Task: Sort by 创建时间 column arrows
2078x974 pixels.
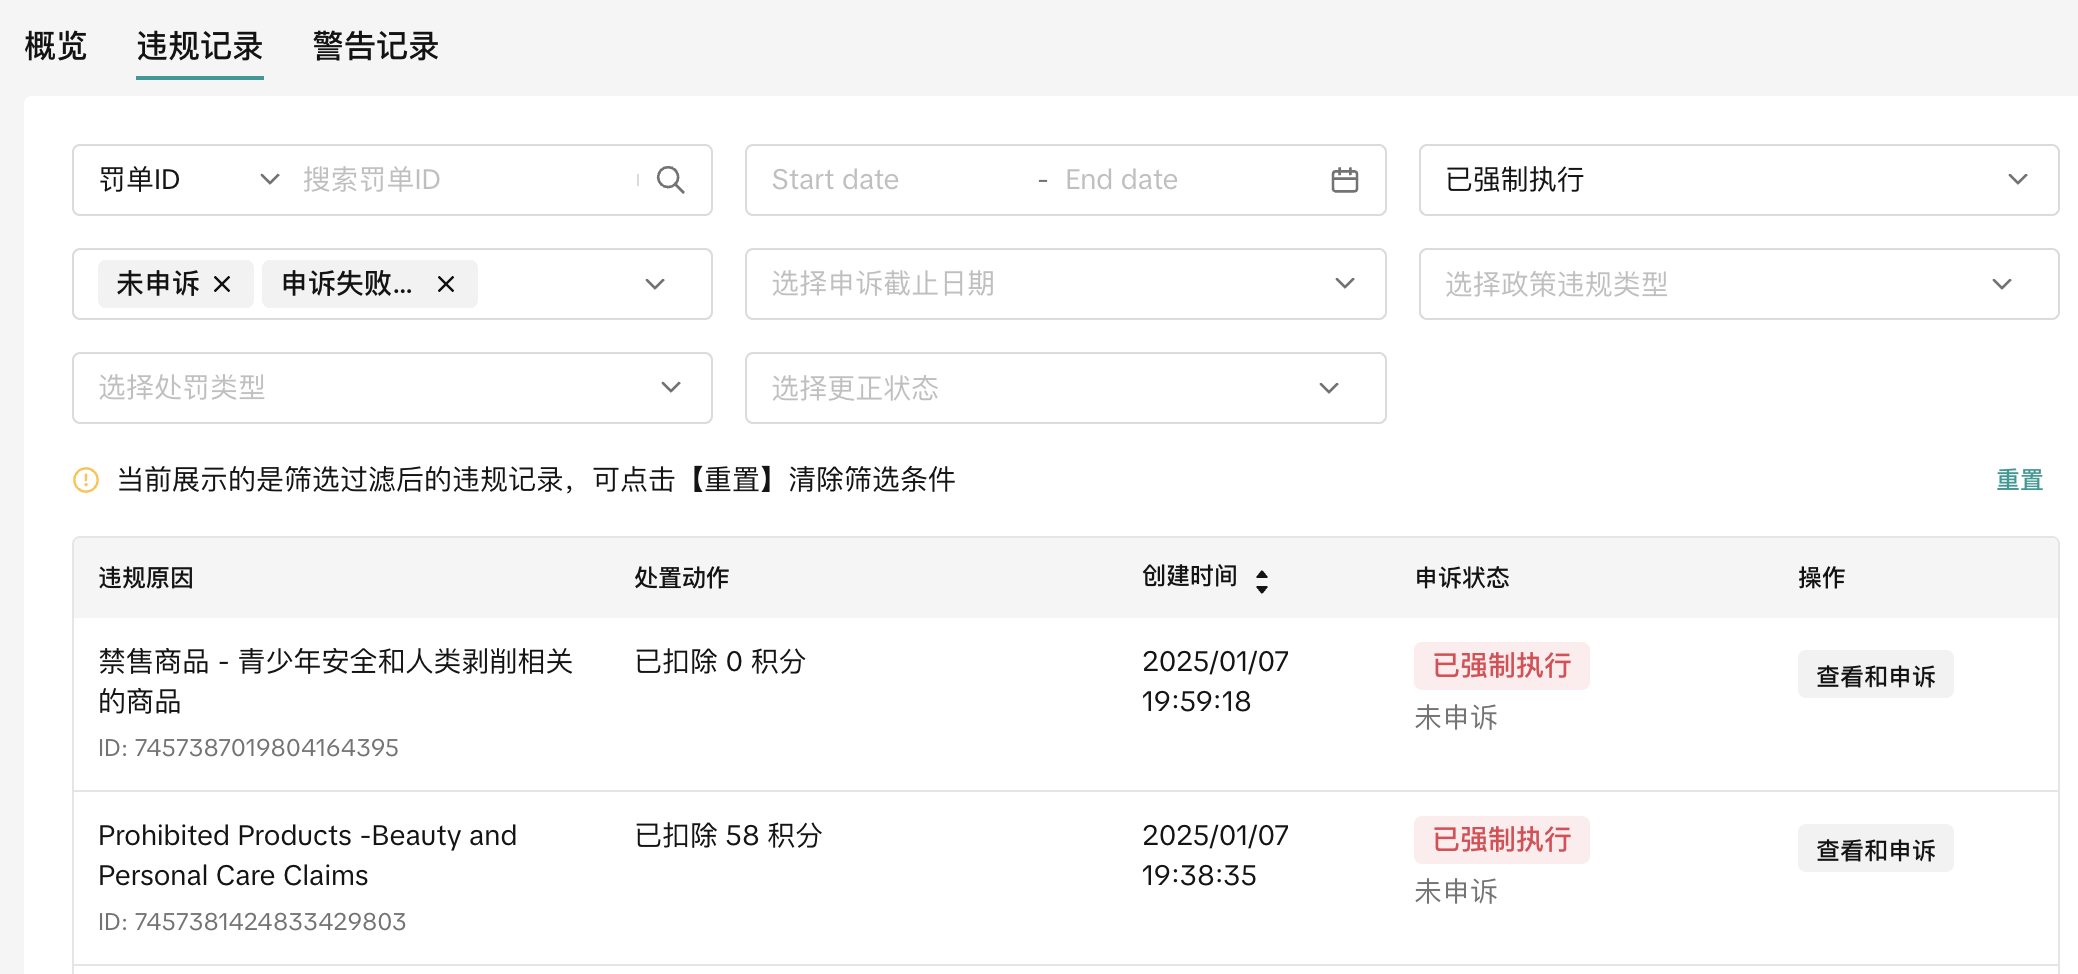Action: point(1261,580)
